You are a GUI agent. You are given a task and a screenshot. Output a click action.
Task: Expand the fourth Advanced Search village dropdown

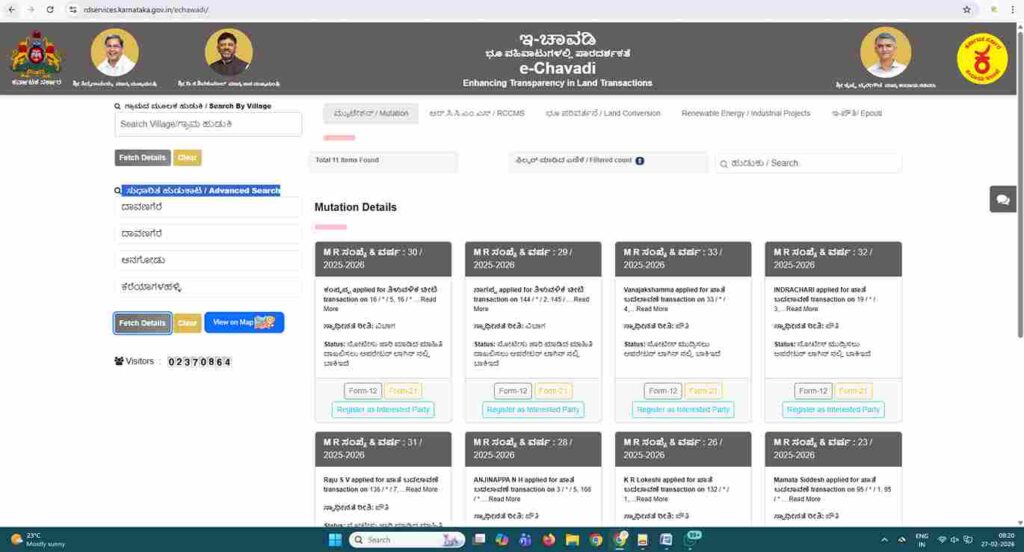208,287
